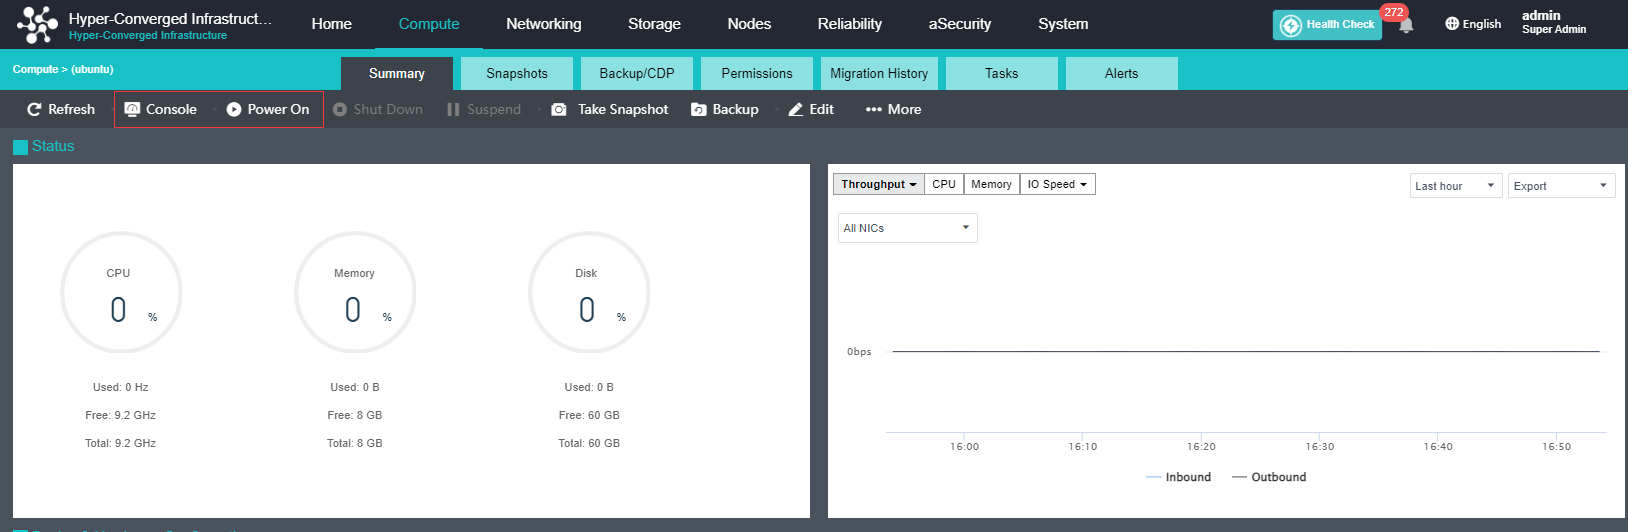
Task: Click the Health Check button
Action: (1327, 24)
